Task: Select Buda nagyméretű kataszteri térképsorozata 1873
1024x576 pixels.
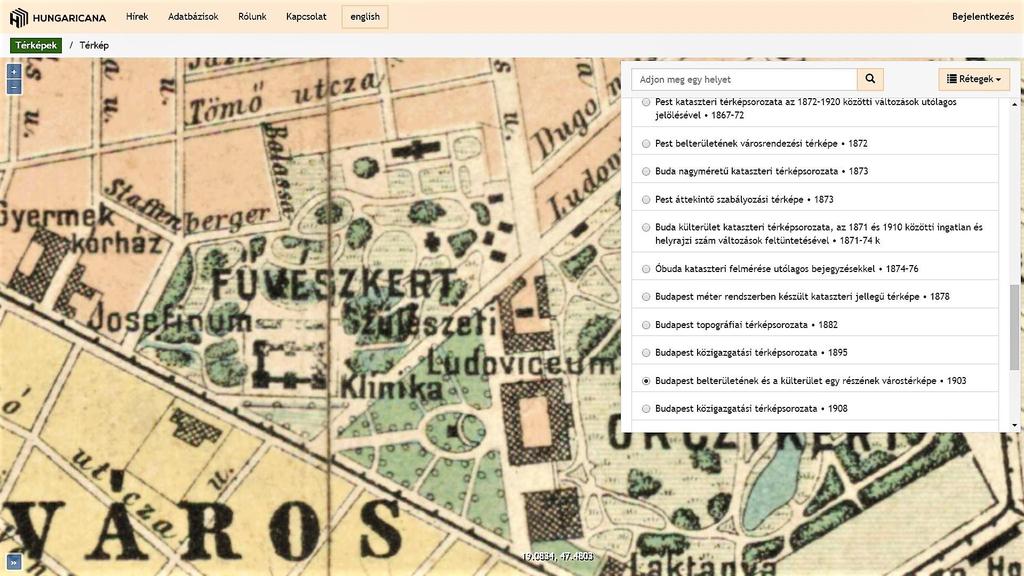Action: [646, 171]
